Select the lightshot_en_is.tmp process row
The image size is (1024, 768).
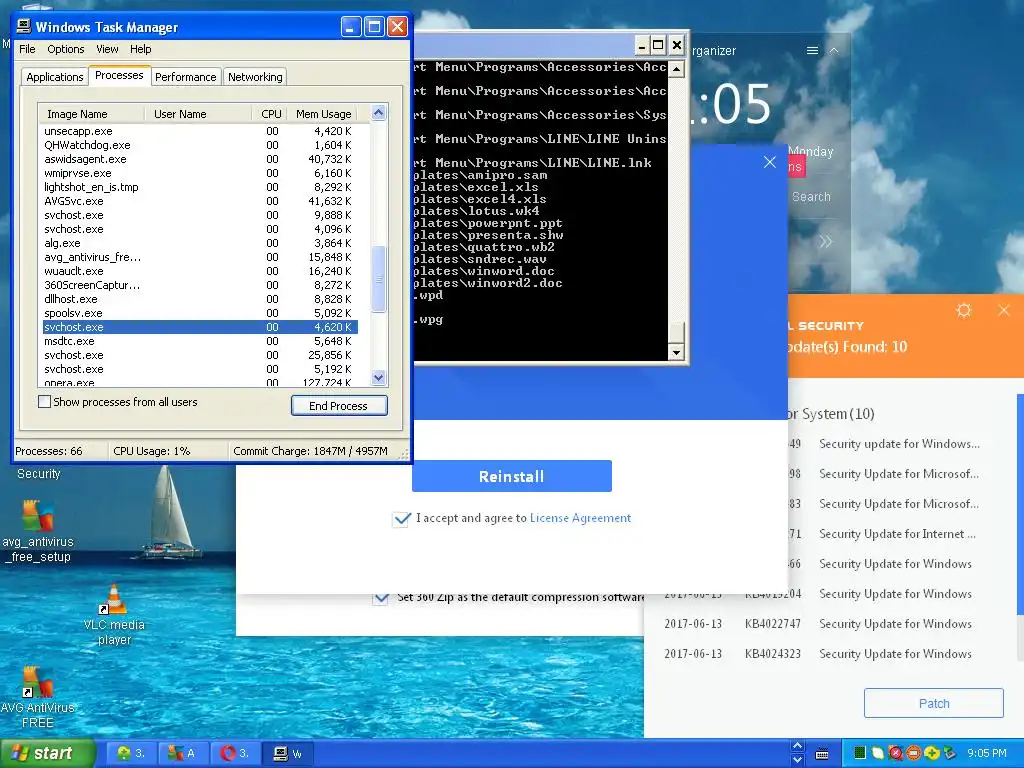pyautogui.click(x=200, y=187)
